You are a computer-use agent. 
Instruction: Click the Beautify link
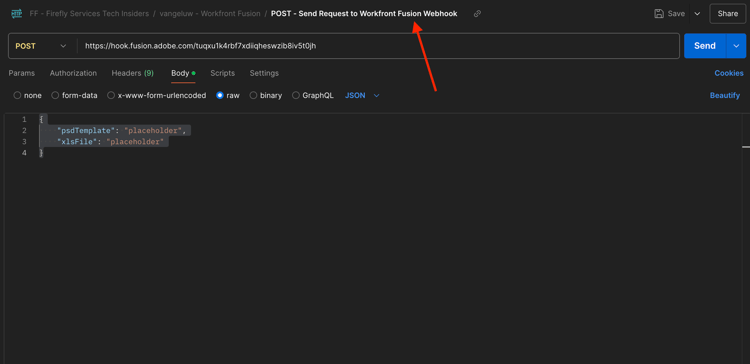[725, 96]
